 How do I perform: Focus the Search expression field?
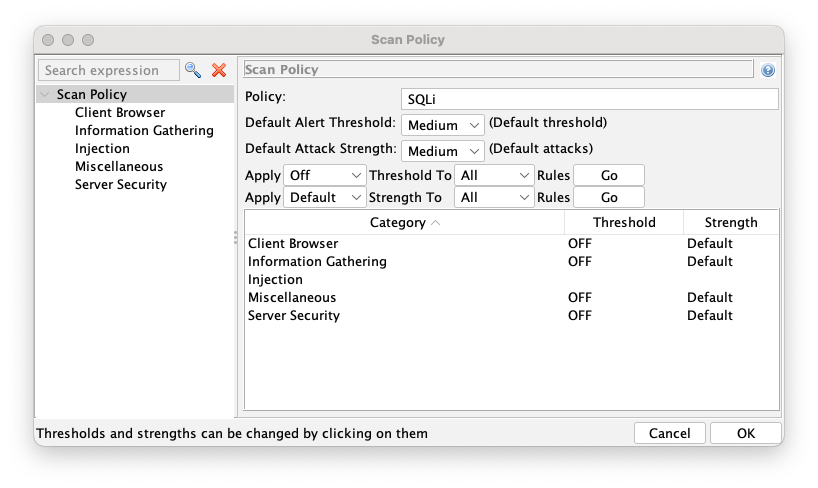[108, 70]
